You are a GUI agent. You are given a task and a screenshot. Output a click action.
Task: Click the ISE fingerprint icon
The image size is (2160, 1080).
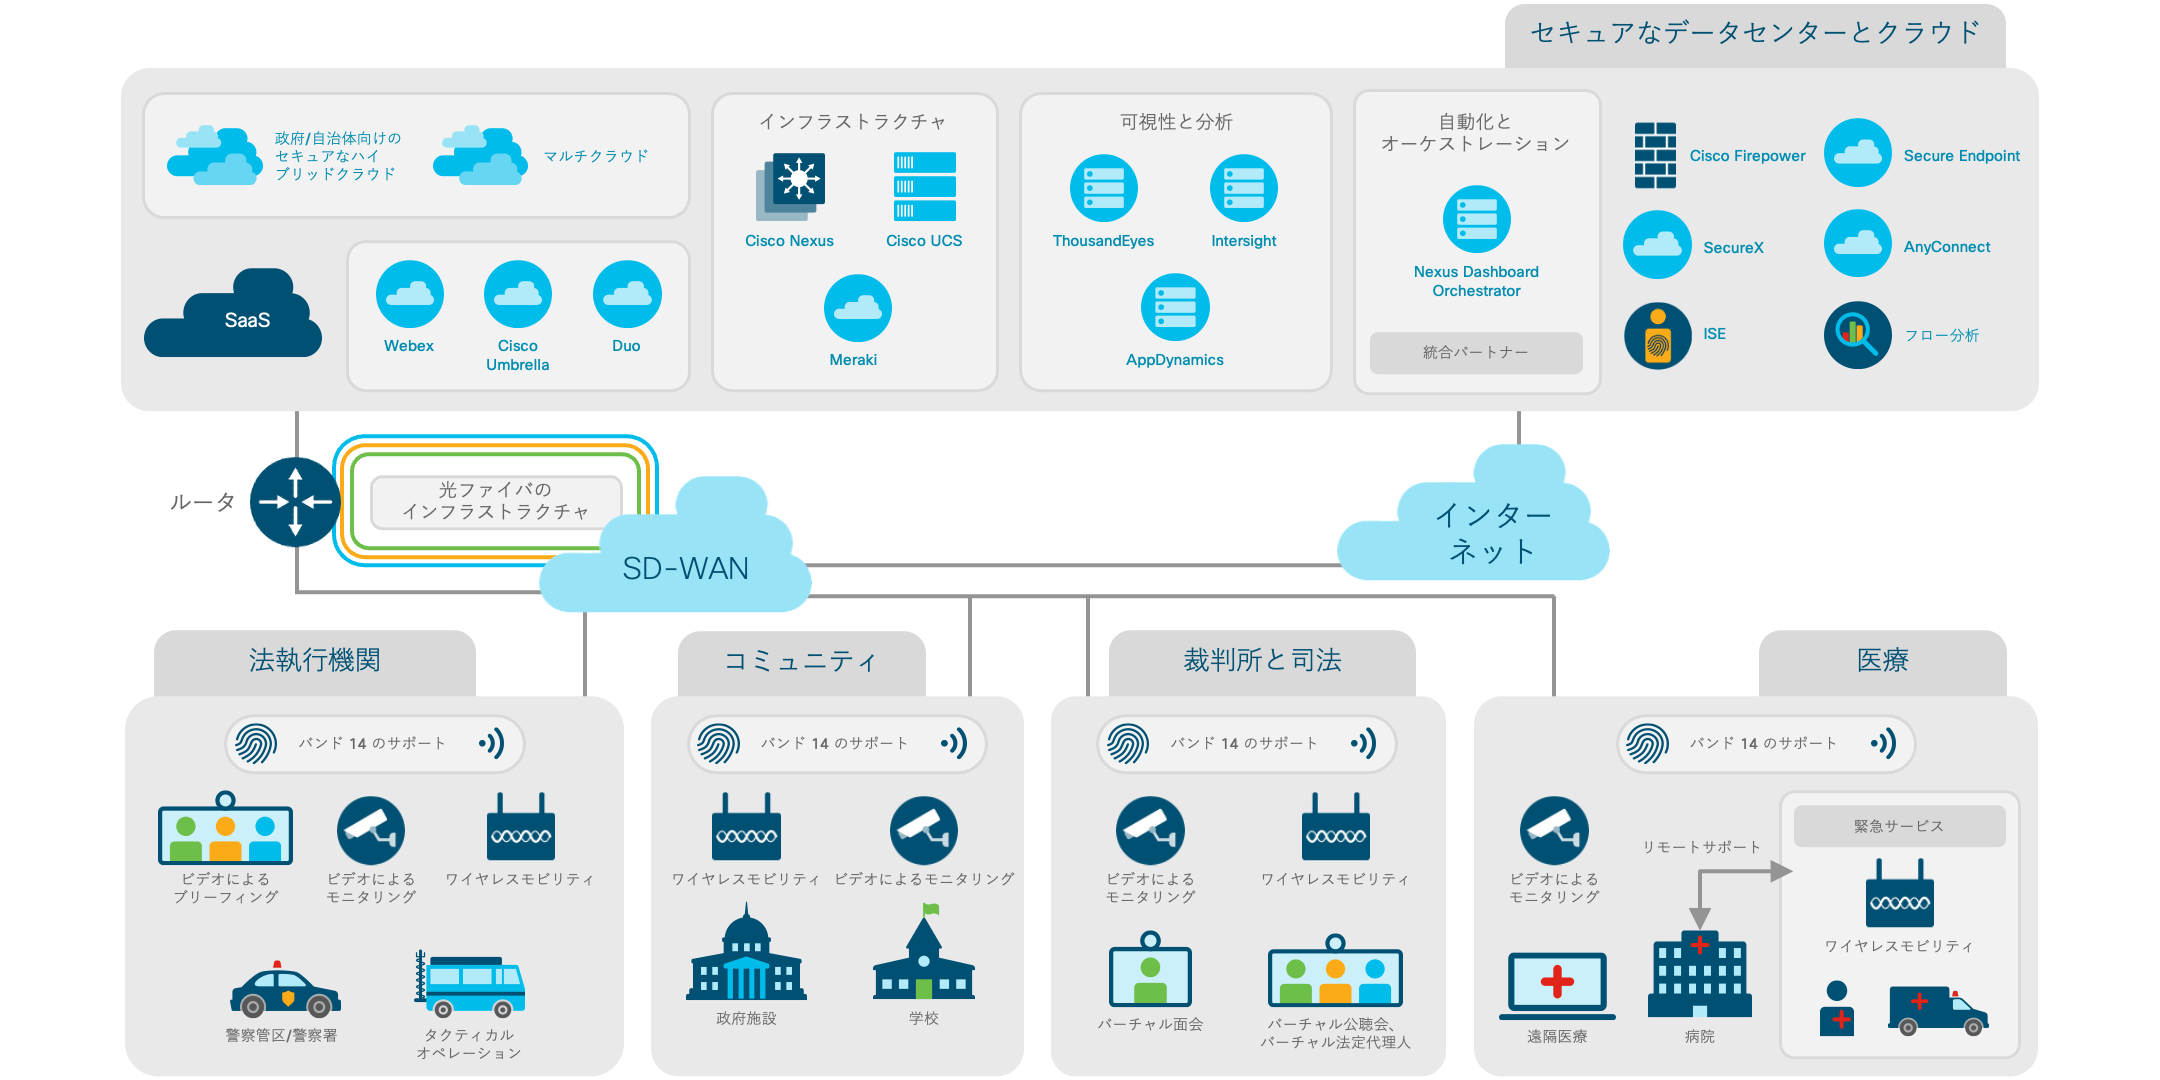pos(1657,336)
